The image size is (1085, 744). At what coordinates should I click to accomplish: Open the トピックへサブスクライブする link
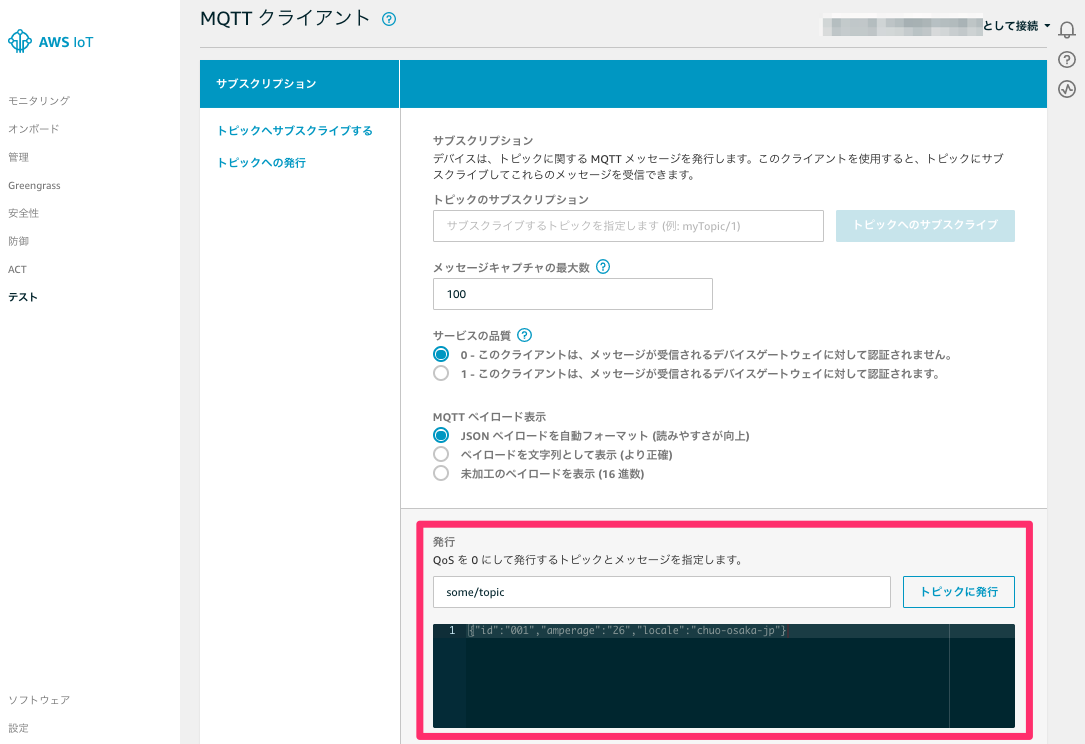pos(294,131)
